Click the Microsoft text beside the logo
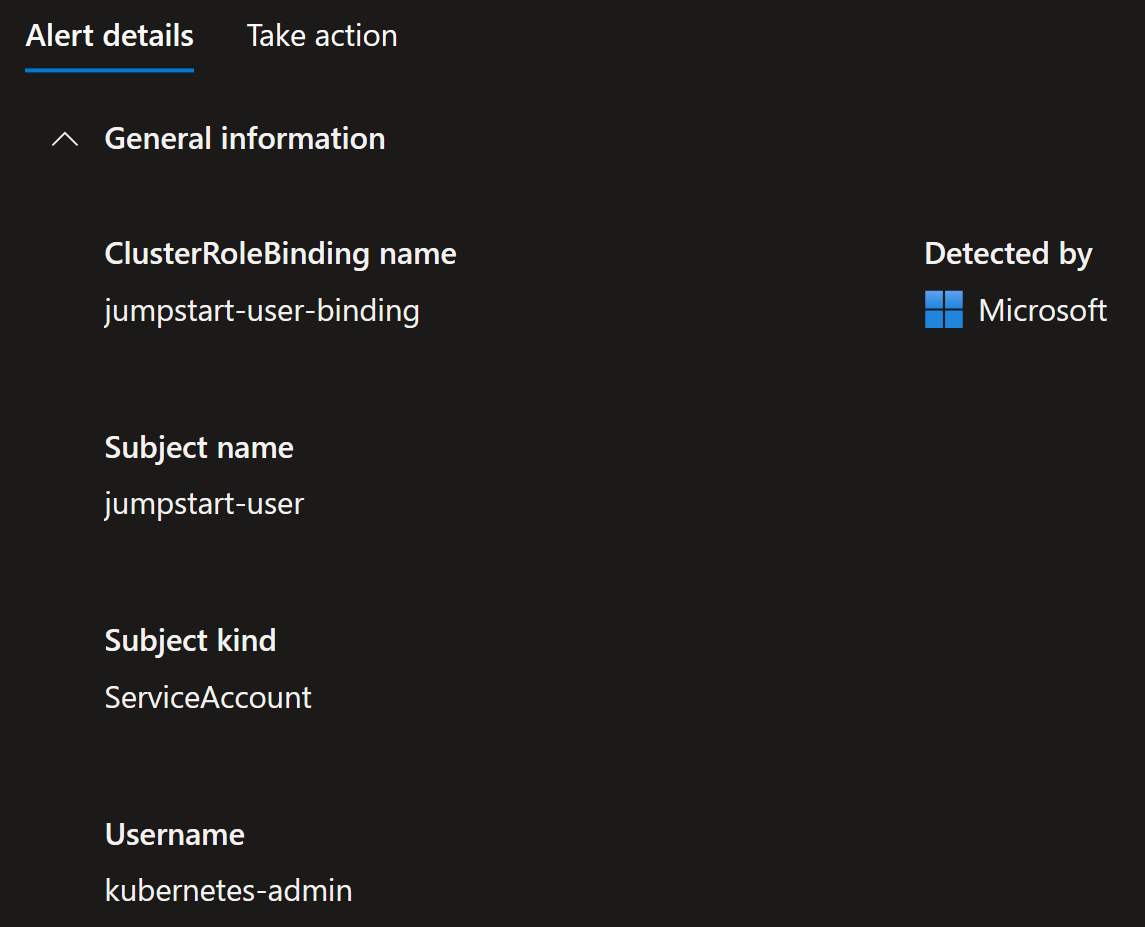This screenshot has height=927, width=1145. [x=1042, y=310]
